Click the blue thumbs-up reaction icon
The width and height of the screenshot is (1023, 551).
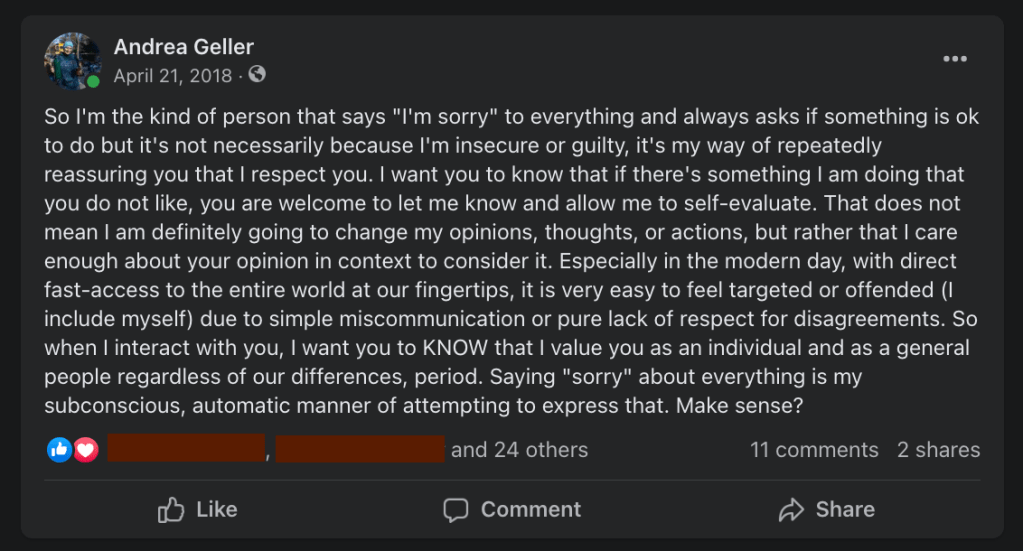point(59,450)
